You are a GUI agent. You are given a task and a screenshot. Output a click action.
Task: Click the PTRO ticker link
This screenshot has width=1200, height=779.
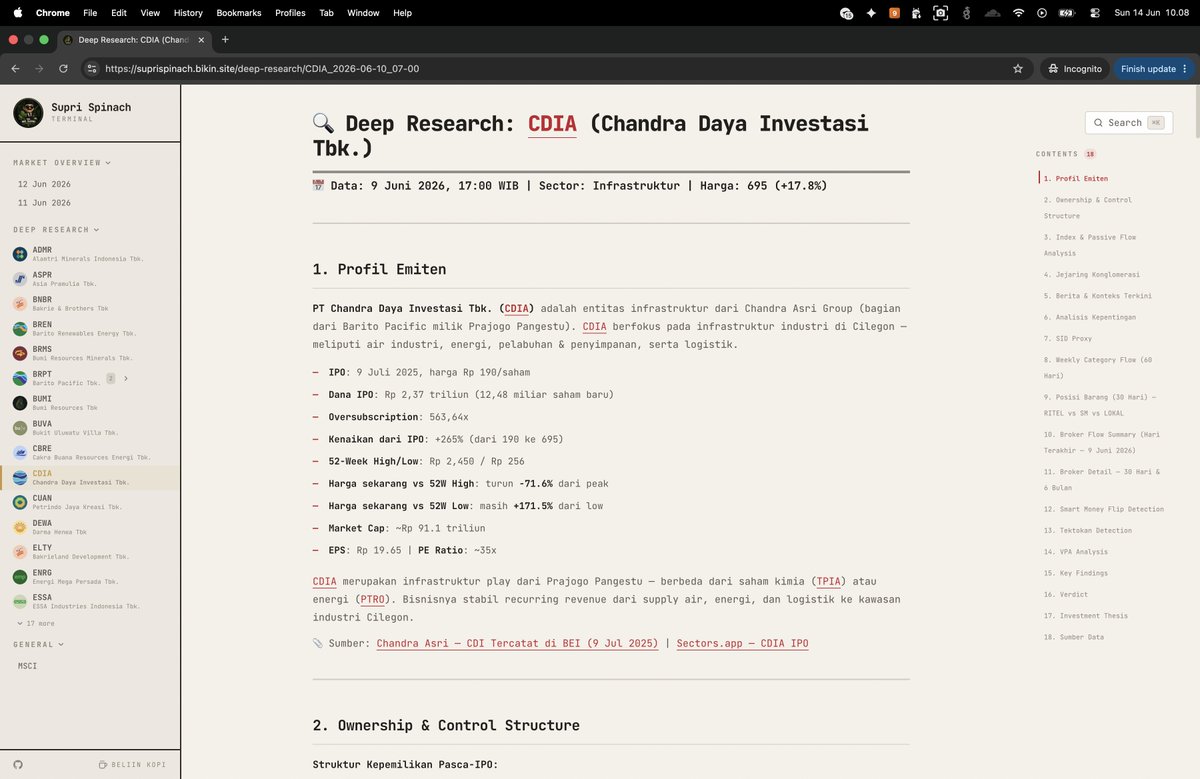tap(372, 600)
